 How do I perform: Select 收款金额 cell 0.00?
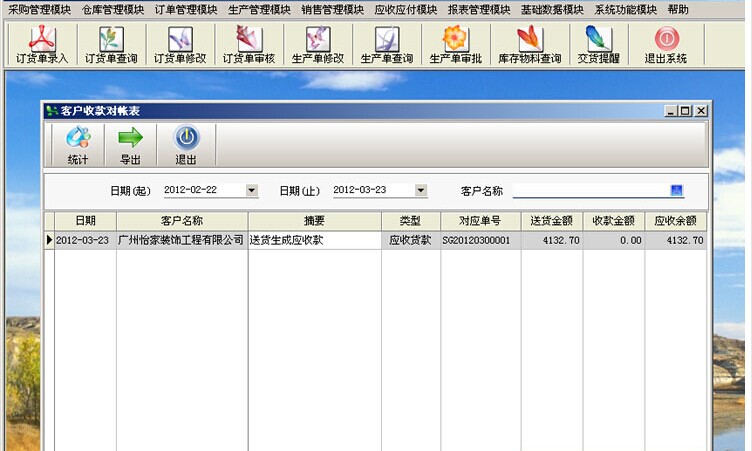[x=614, y=240]
